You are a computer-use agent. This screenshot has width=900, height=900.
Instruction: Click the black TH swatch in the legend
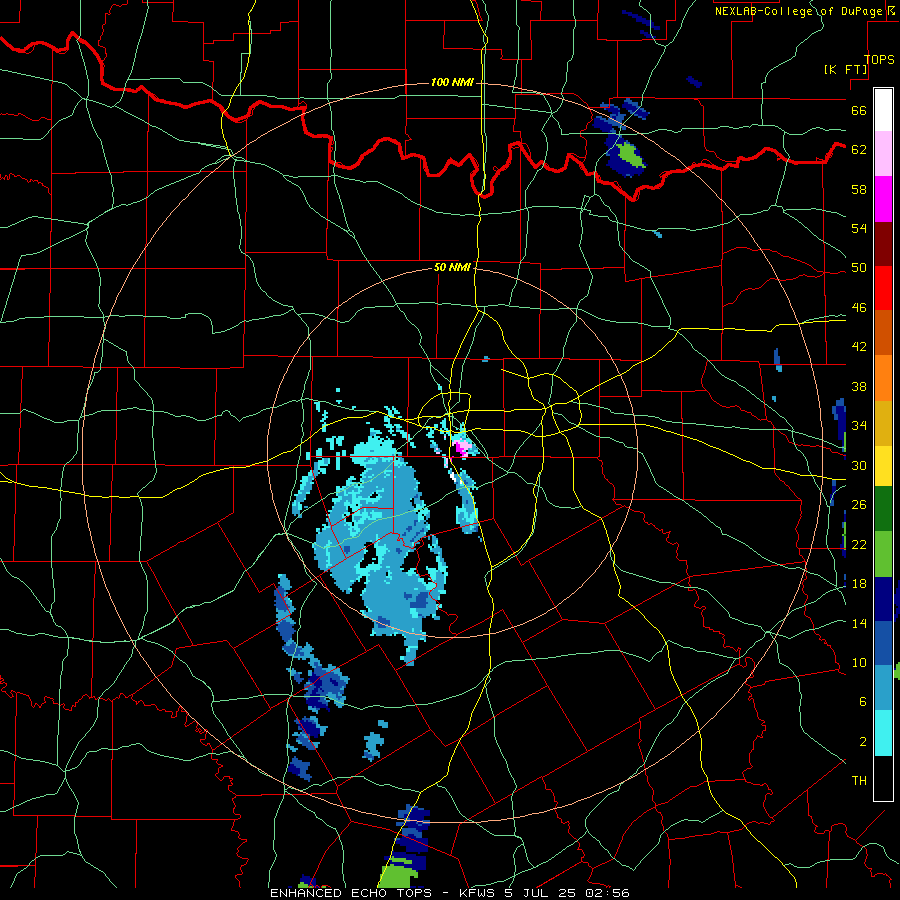(883, 778)
